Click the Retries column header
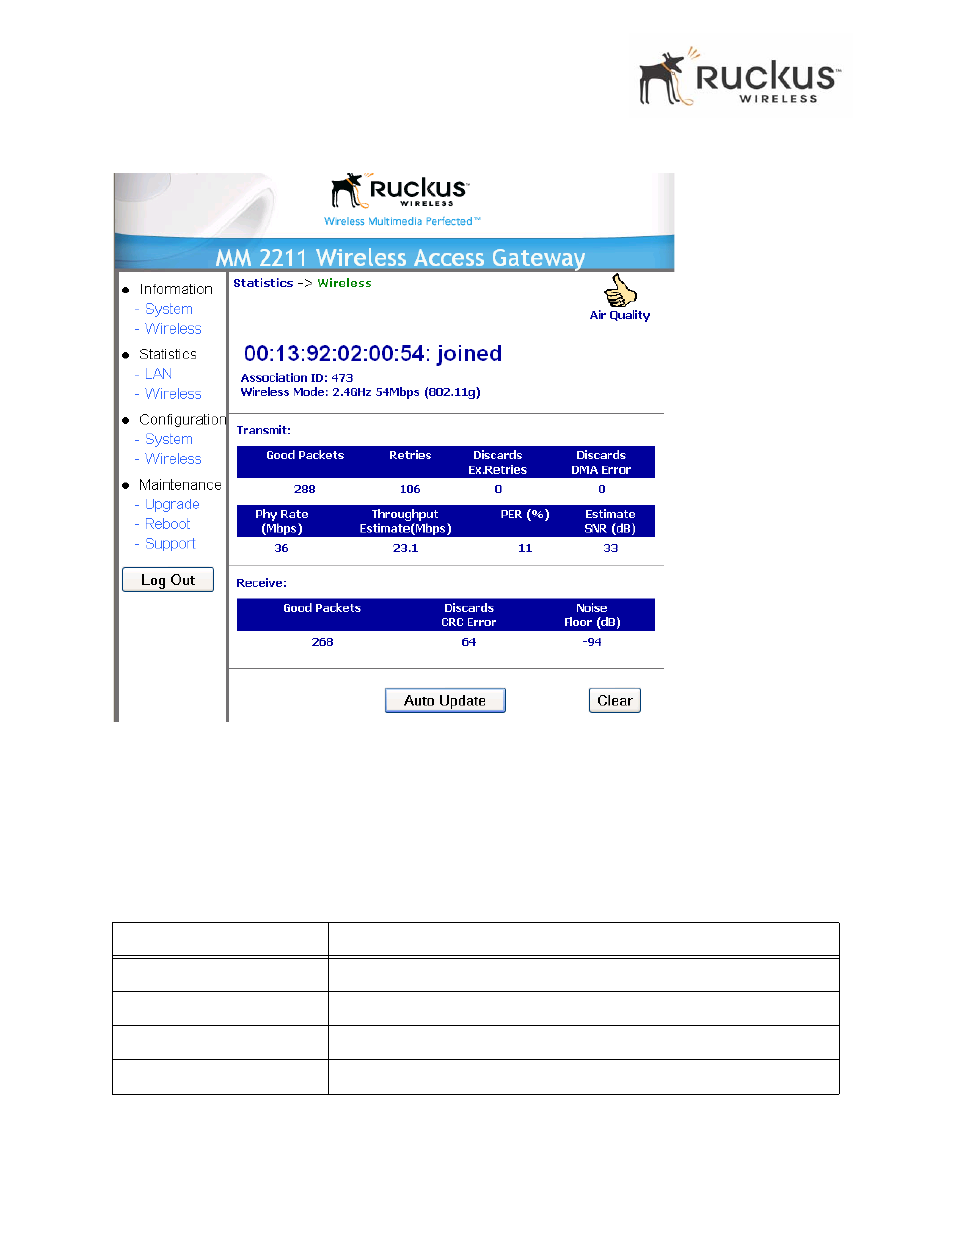Image resolution: width=954 pixels, height=1235 pixels. tap(410, 455)
